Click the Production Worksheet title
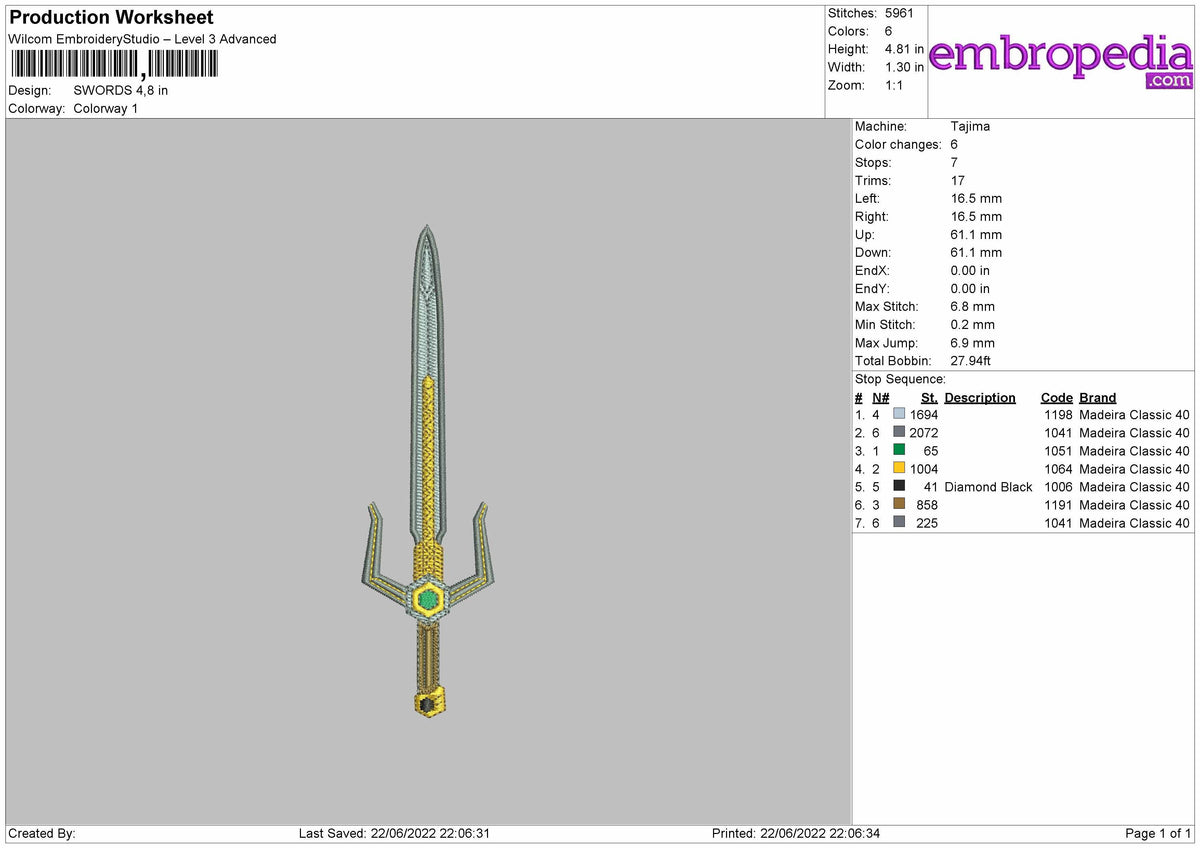The width and height of the screenshot is (1200, 848). coord(110,17)
